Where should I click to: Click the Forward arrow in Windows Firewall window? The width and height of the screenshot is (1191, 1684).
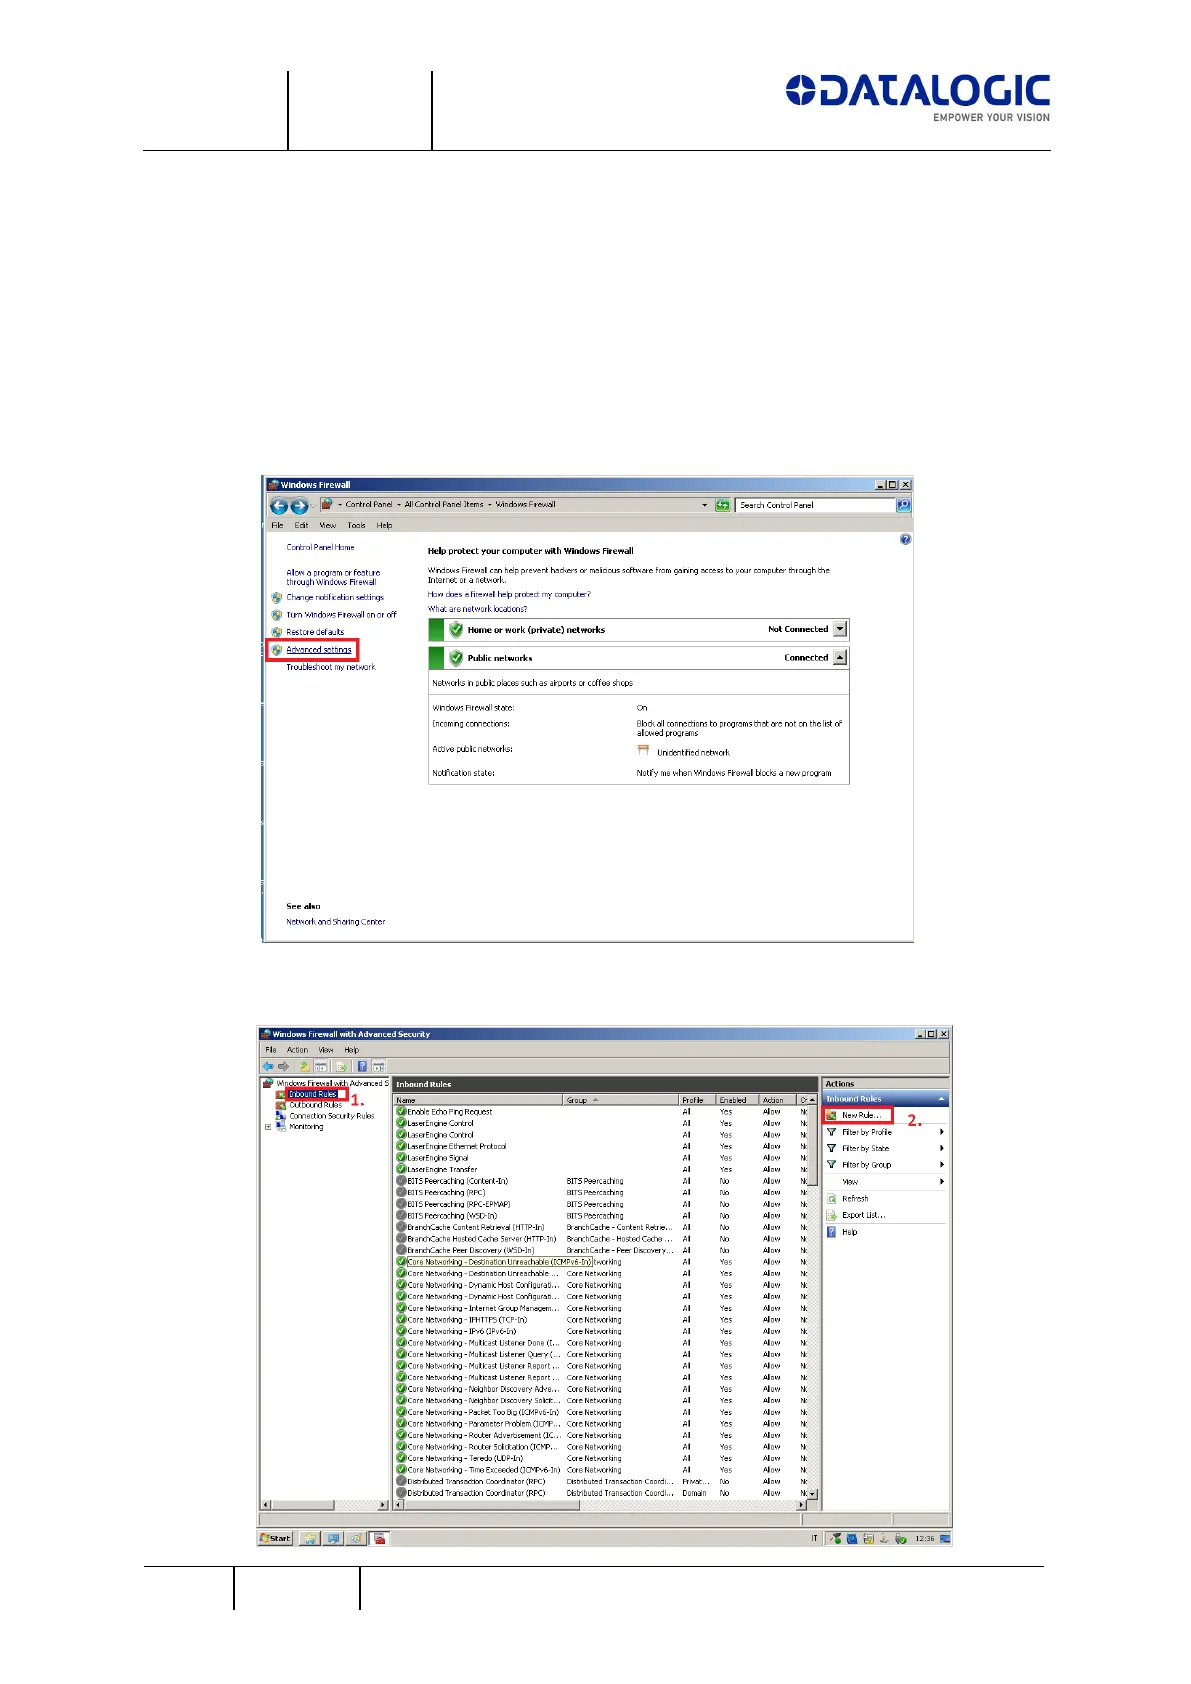click(298, 506)
